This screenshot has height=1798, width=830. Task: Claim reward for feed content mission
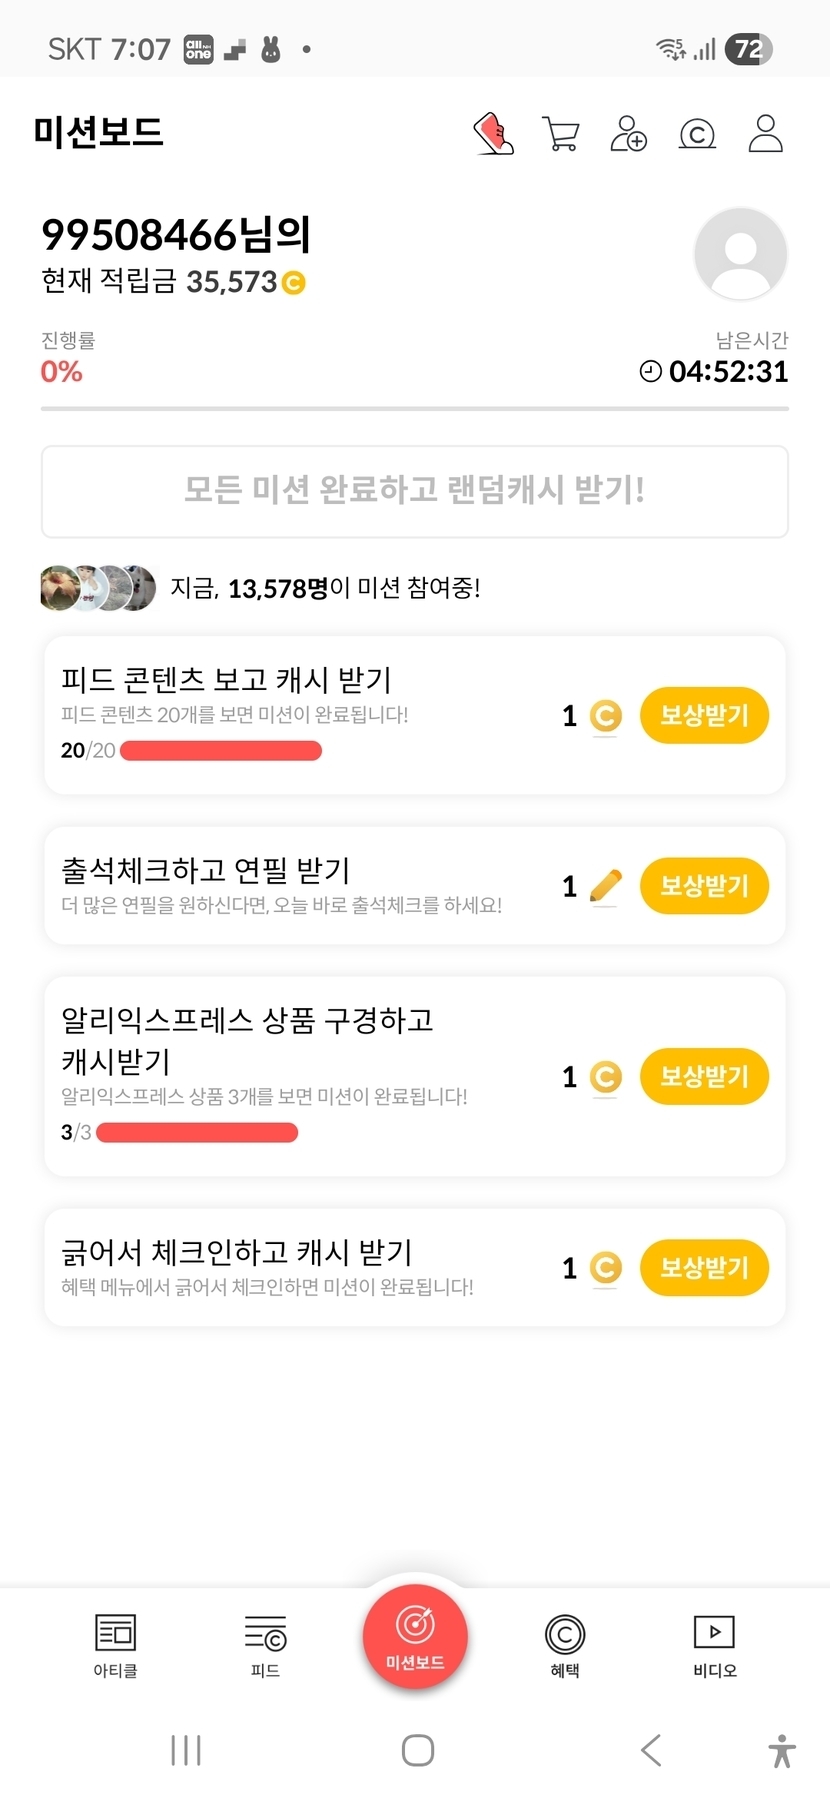tap(704, 715)
